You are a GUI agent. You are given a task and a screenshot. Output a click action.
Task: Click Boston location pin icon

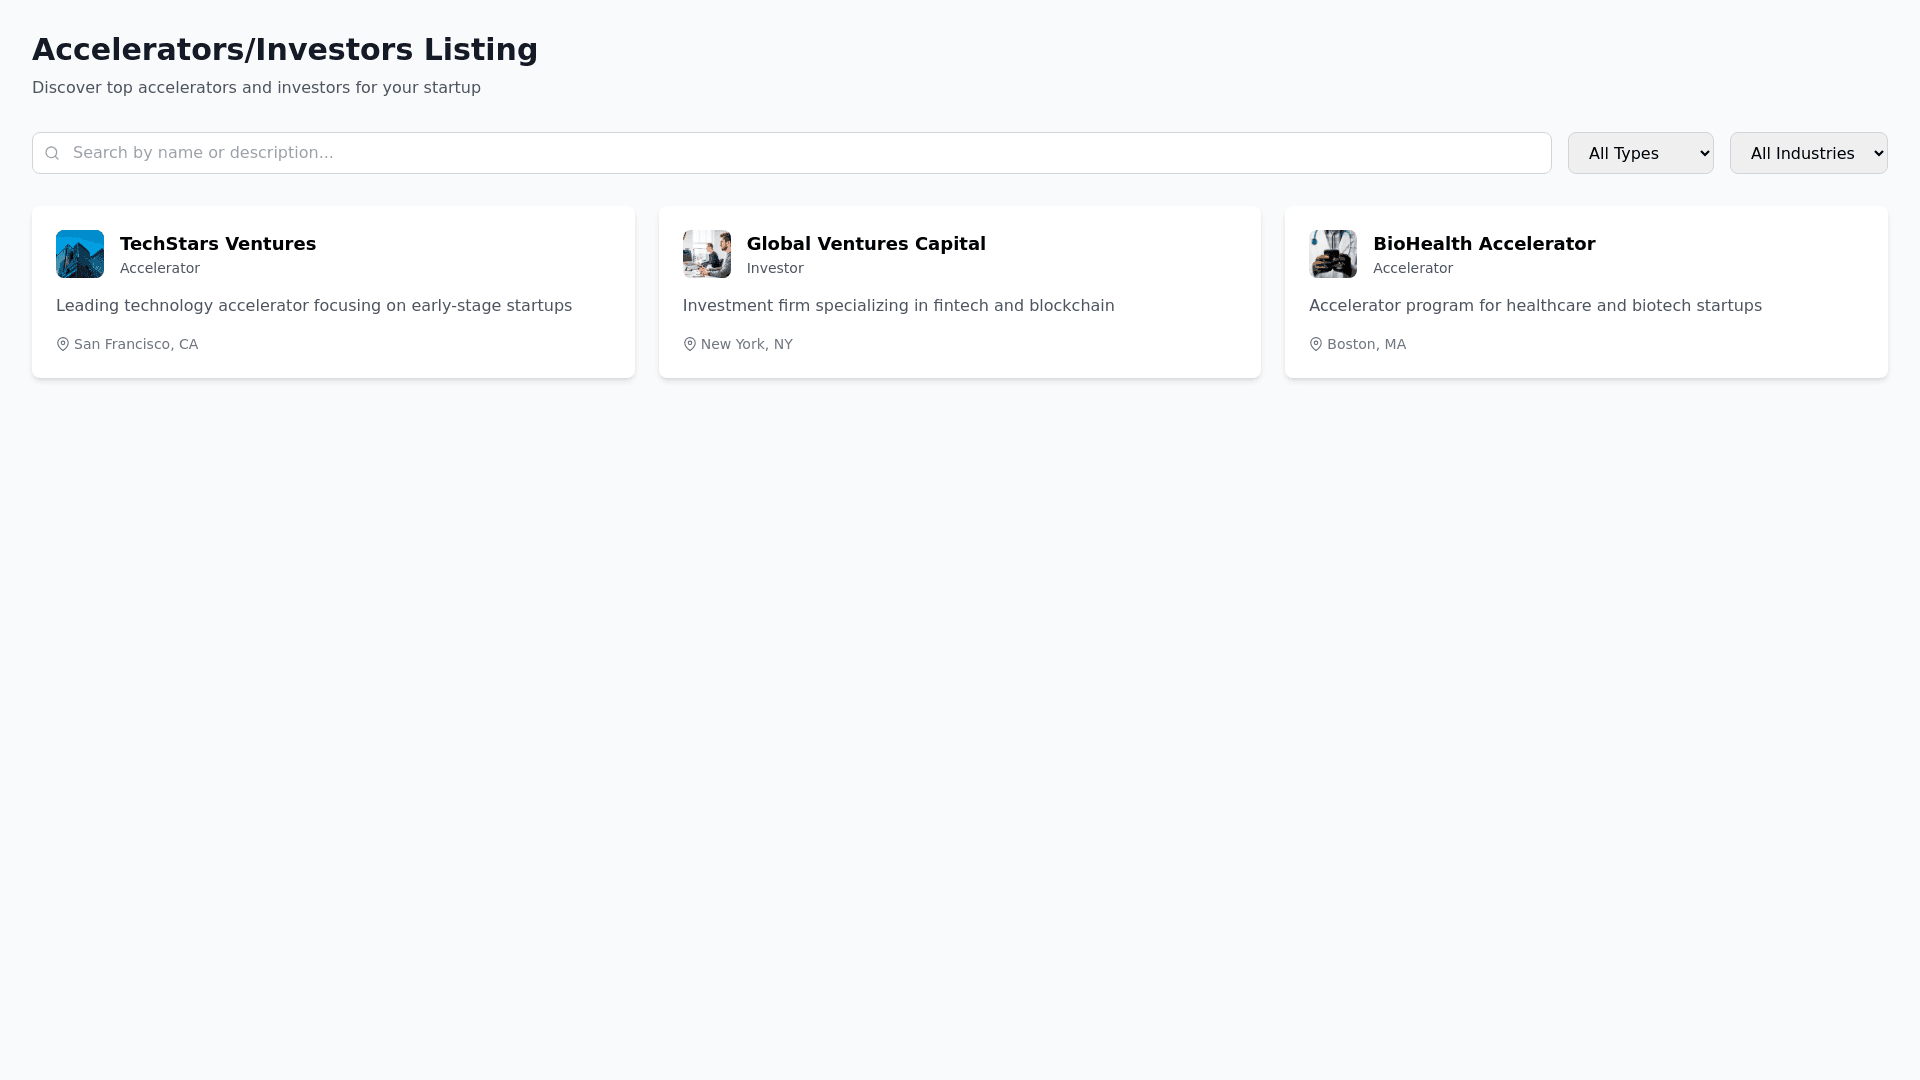pyautogui.click(x=1316, y=344)
